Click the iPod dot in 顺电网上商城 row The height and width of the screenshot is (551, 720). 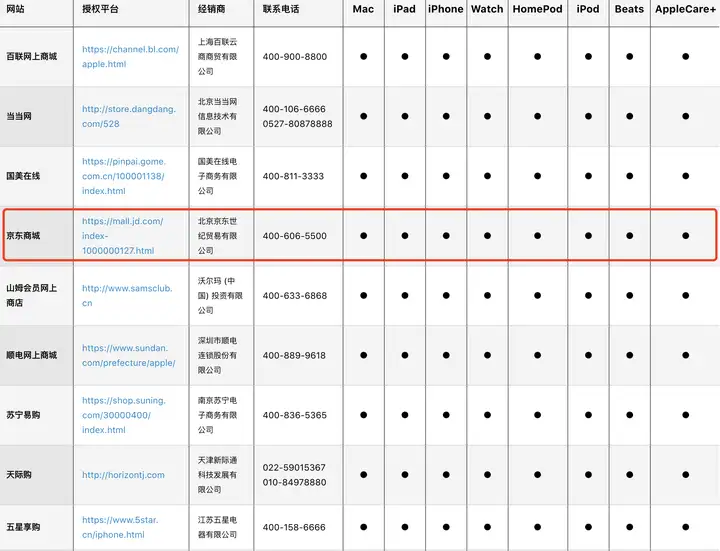588,355
